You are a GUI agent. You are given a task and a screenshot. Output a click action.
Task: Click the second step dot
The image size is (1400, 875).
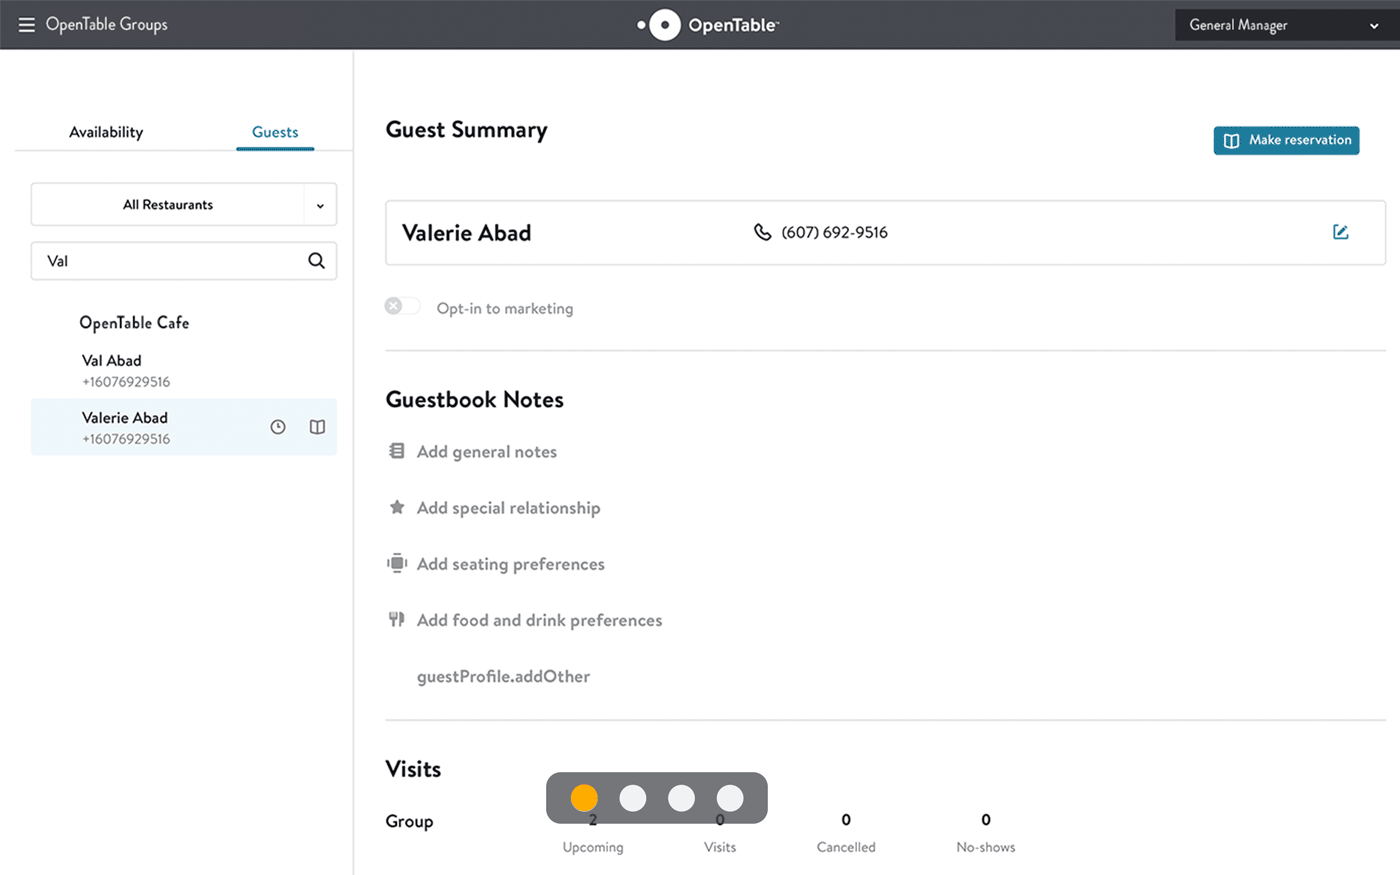633,798
